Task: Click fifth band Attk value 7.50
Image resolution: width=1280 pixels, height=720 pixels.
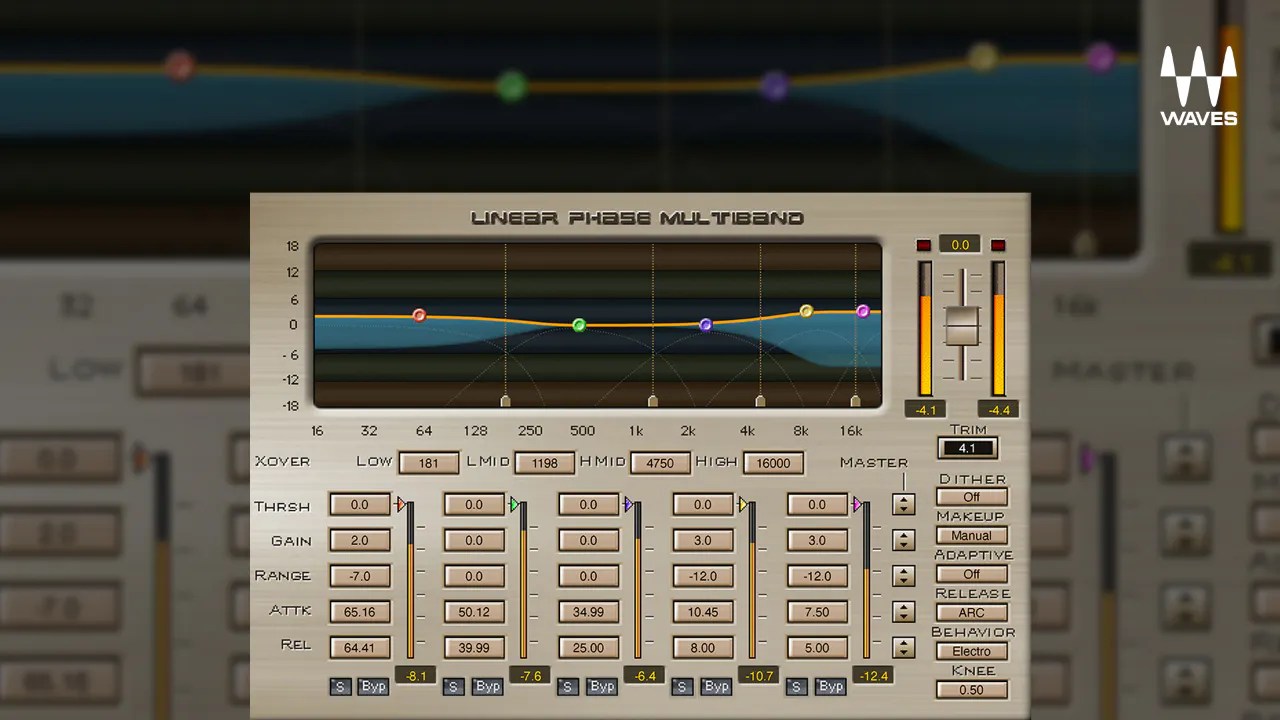Action: point(816,612)
